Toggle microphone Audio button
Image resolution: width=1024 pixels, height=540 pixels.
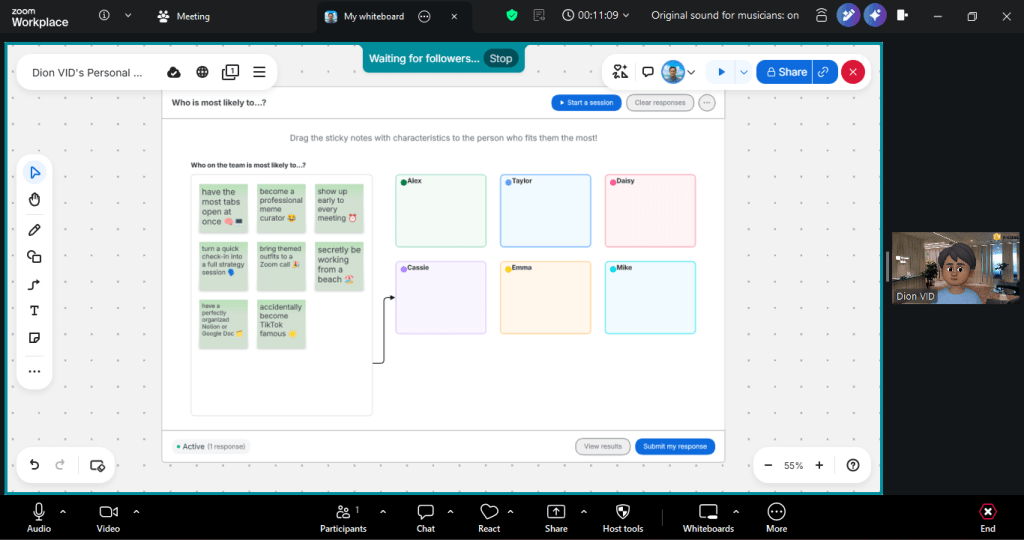pyautogui.click(x=39, y=518)
